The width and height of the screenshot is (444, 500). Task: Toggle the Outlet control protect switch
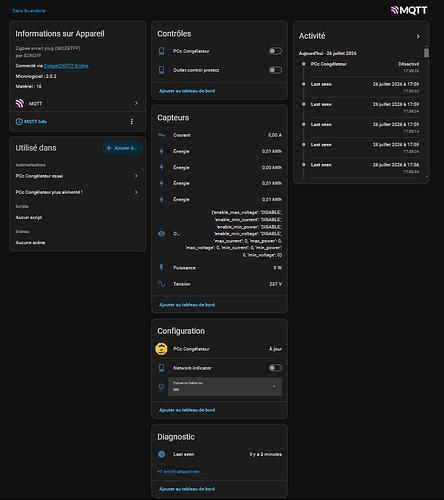[x=275, y=70]
